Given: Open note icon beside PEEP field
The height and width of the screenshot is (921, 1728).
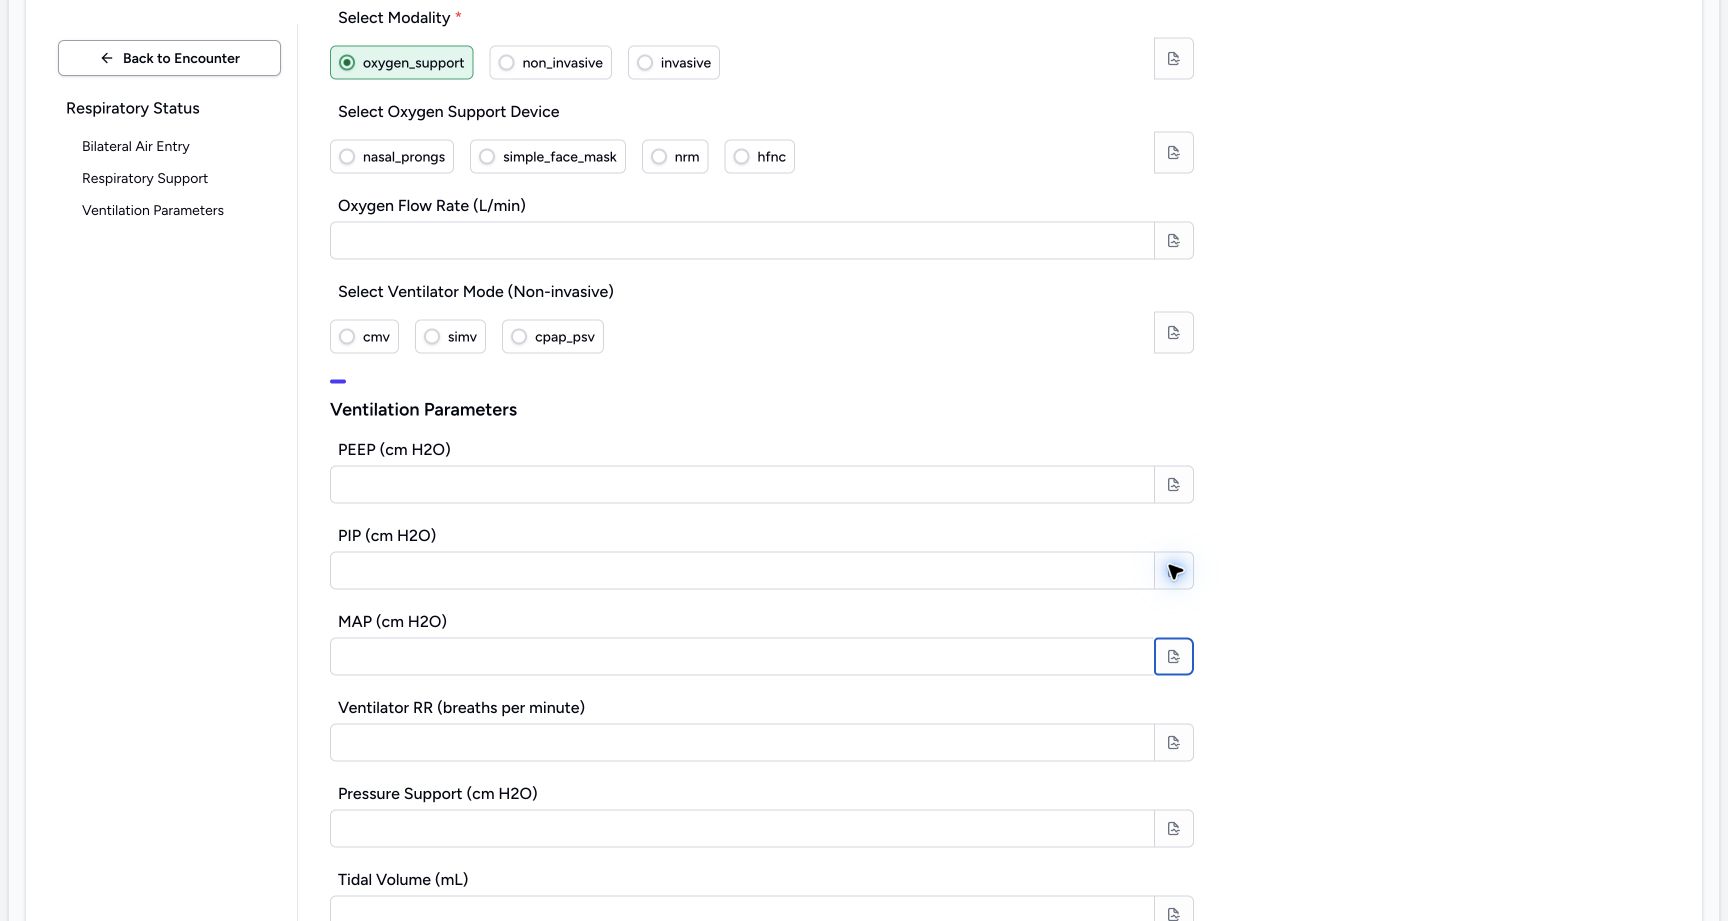Looking at the screenshot, I should pos(1174,485).
